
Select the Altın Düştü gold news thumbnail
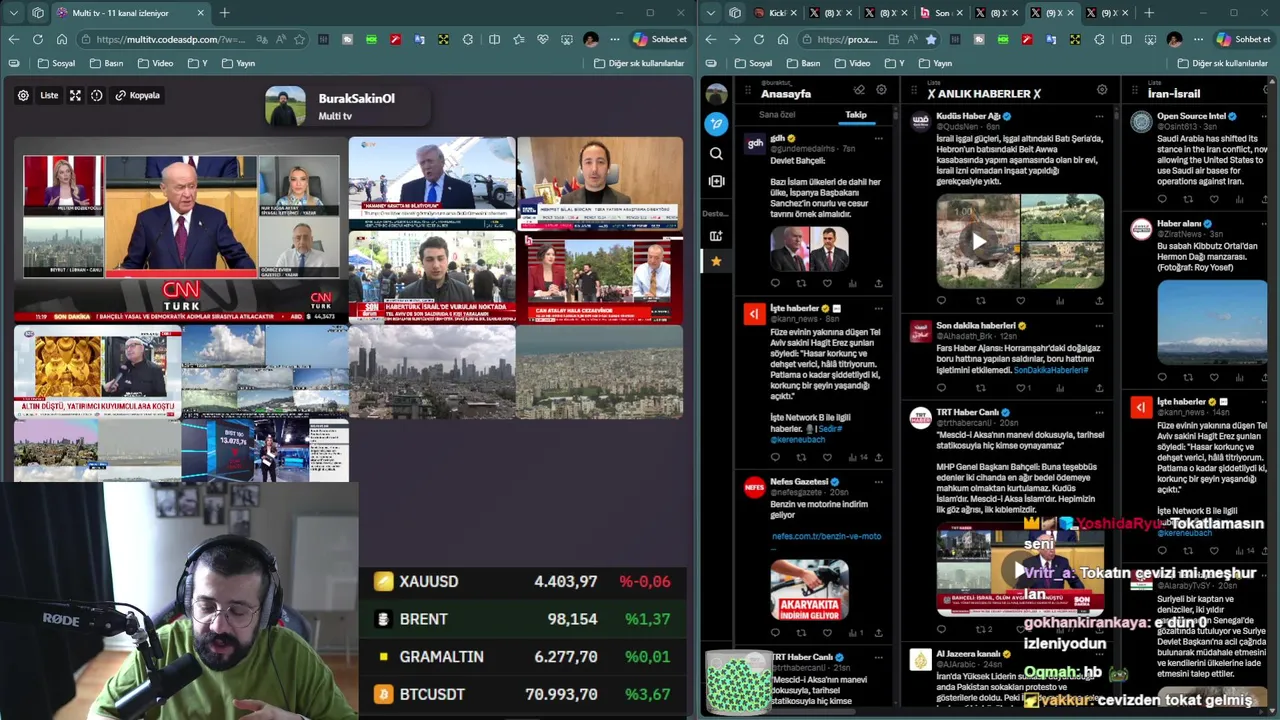97,372
